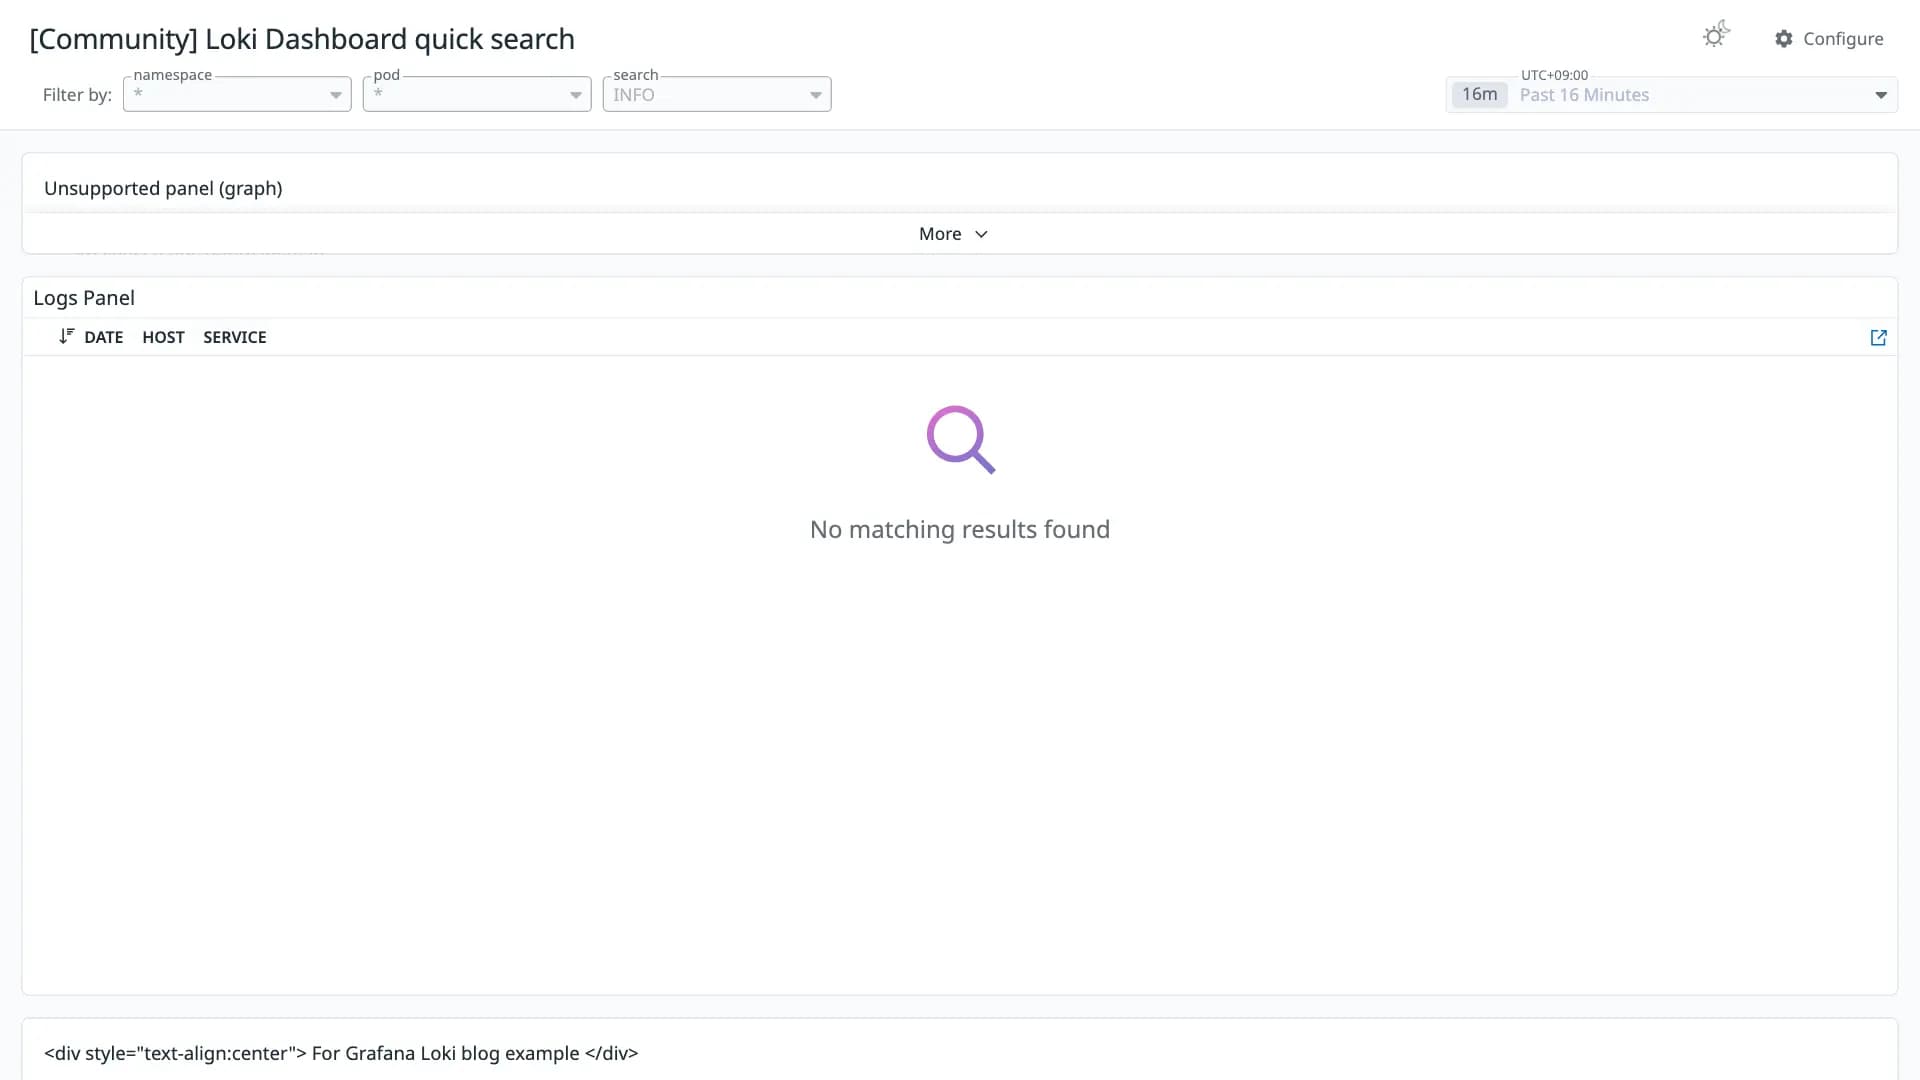The height and width of the screenshot is (1080, 1920).
Task: Toggle date sort order icon
Action: click(66, 337)
